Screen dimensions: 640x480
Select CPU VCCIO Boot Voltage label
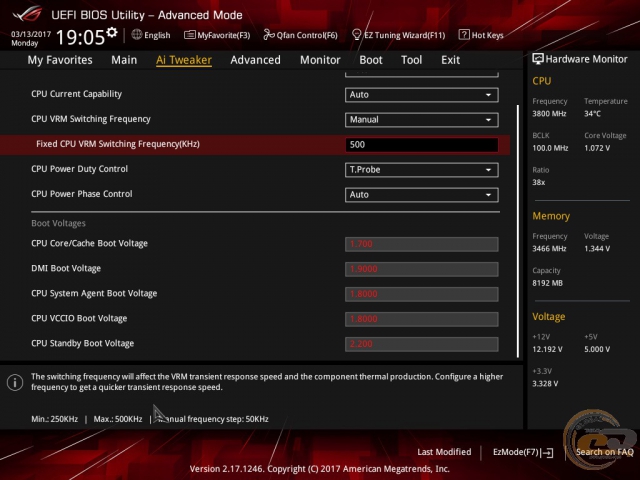(79, 318)
